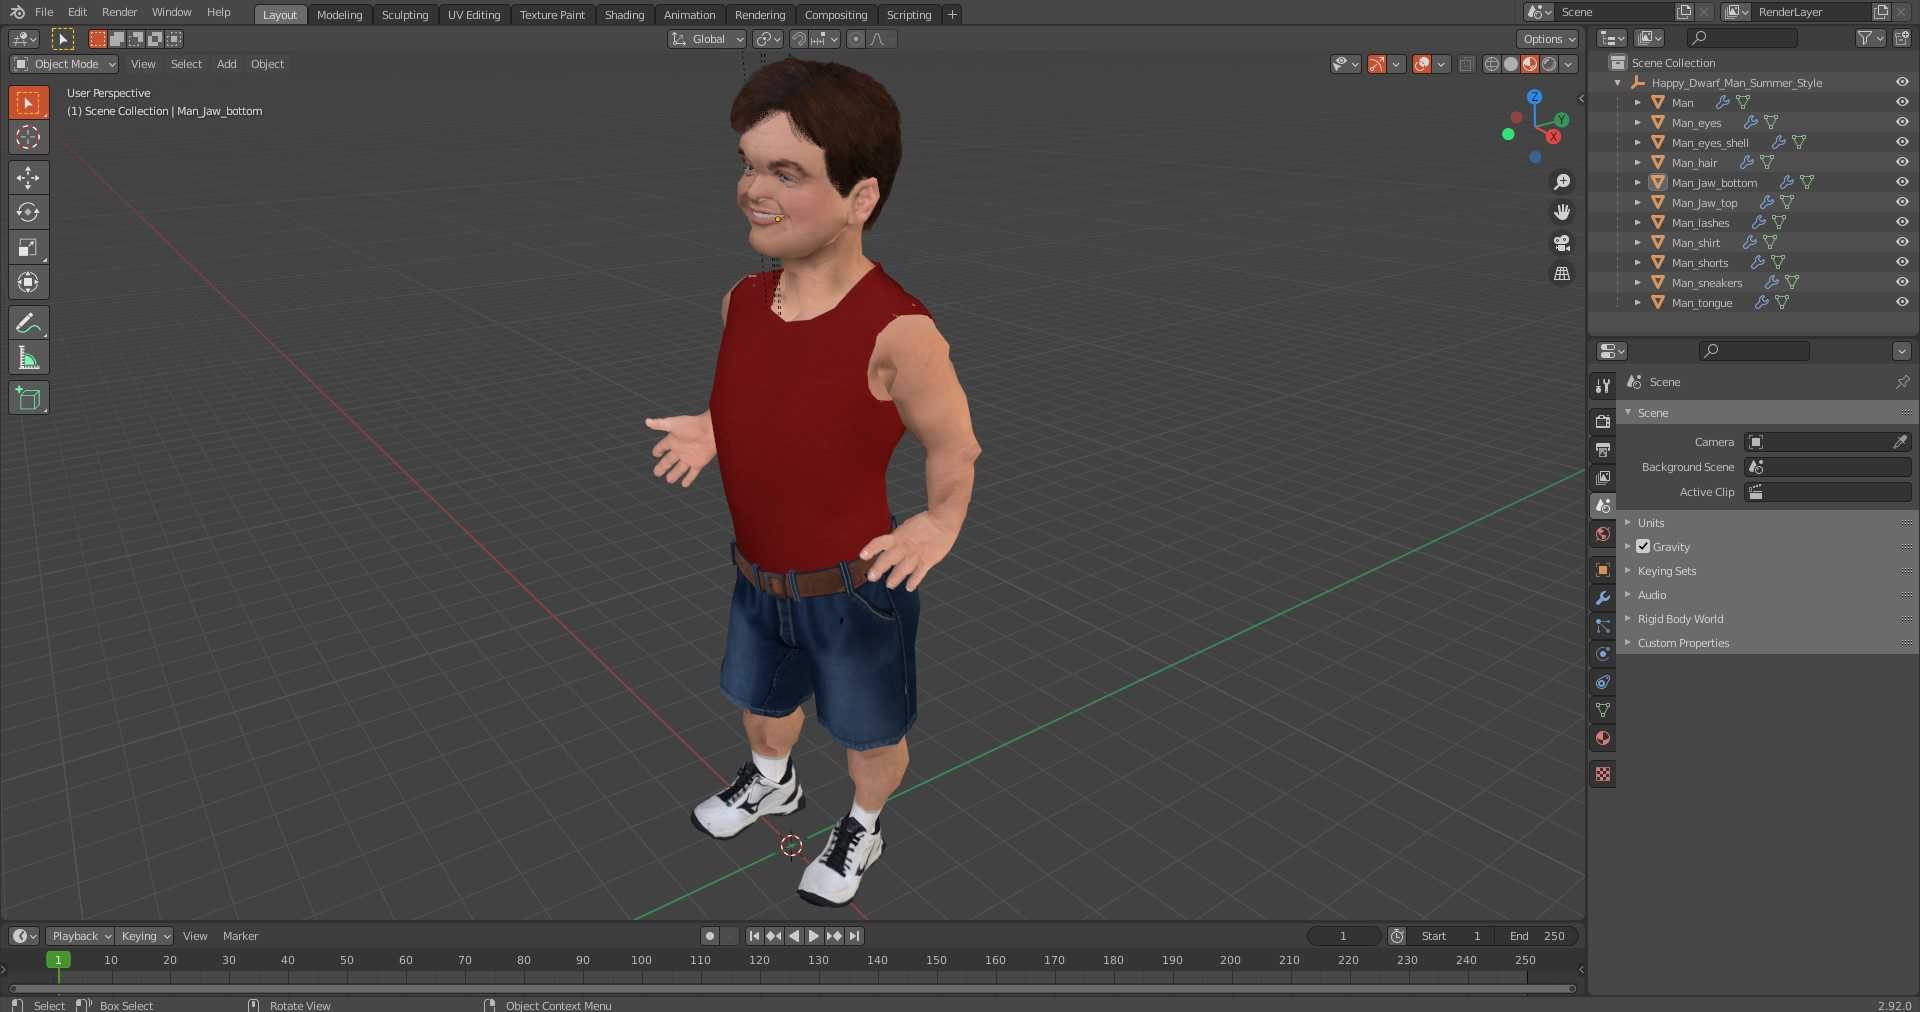Hide Man_tongue object via eye icon
The image size is (1920, 1012).
pos(1902,302)
